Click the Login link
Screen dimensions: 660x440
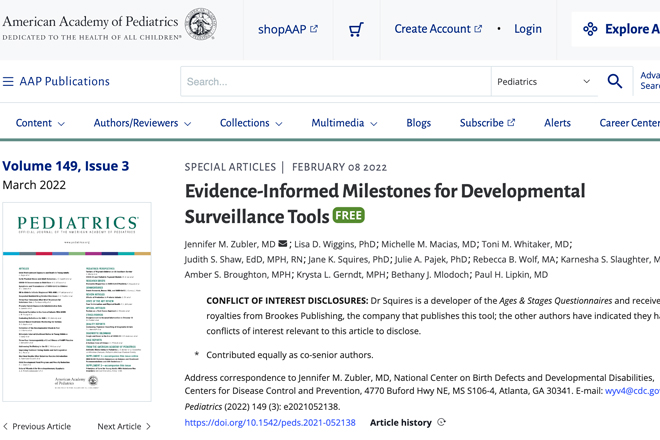point(528,29)
